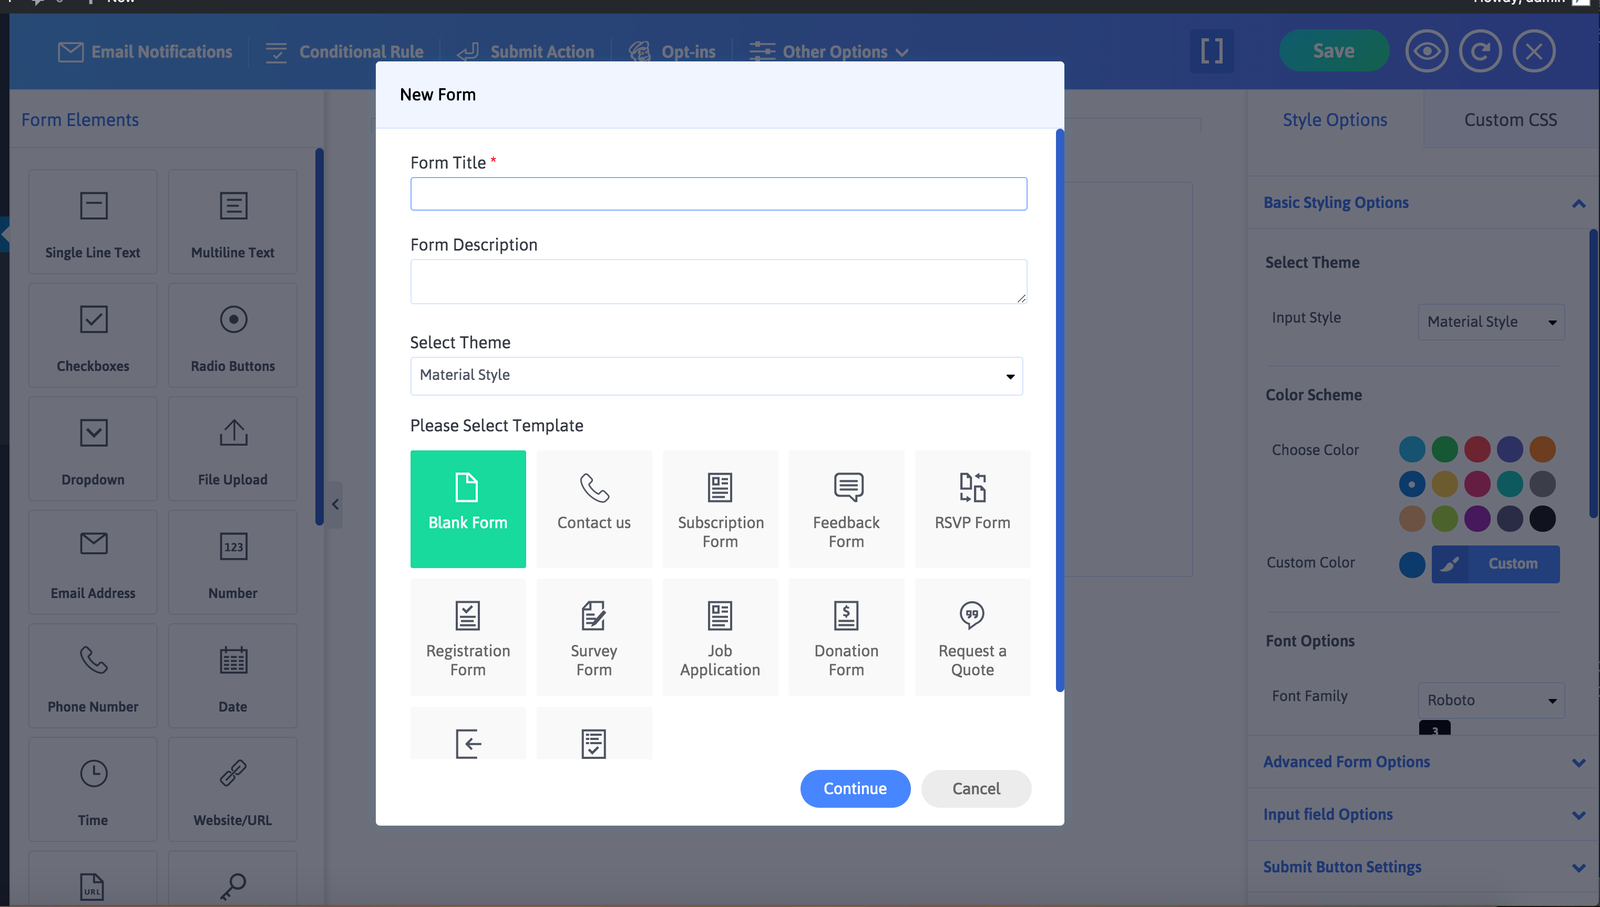Add the Checkboxes form element
Viewport: 1600px width, 907px height.
tap(93, 335)
